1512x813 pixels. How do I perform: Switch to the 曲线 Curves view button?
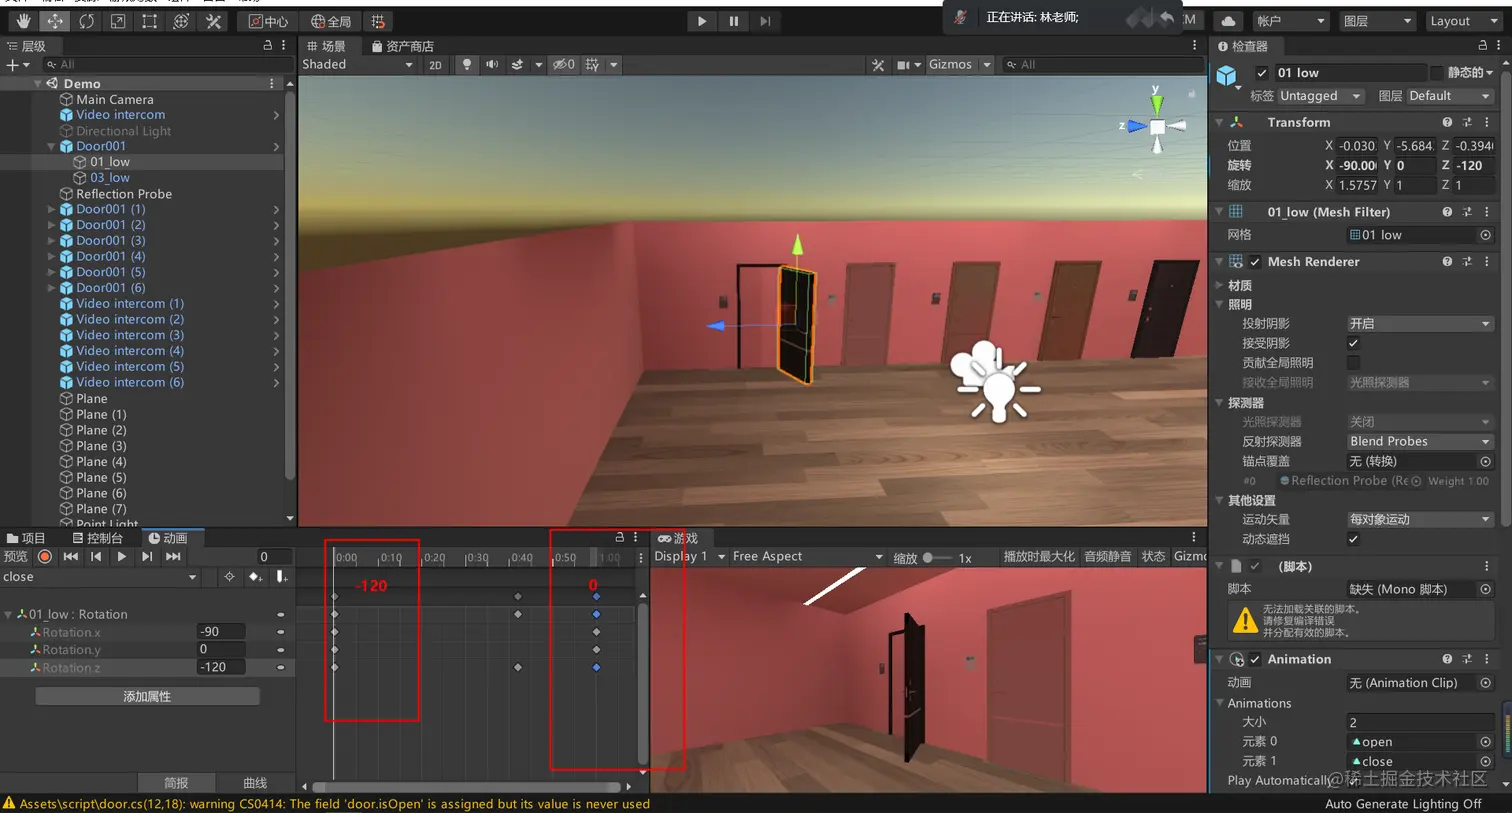(x=255, y=783)
